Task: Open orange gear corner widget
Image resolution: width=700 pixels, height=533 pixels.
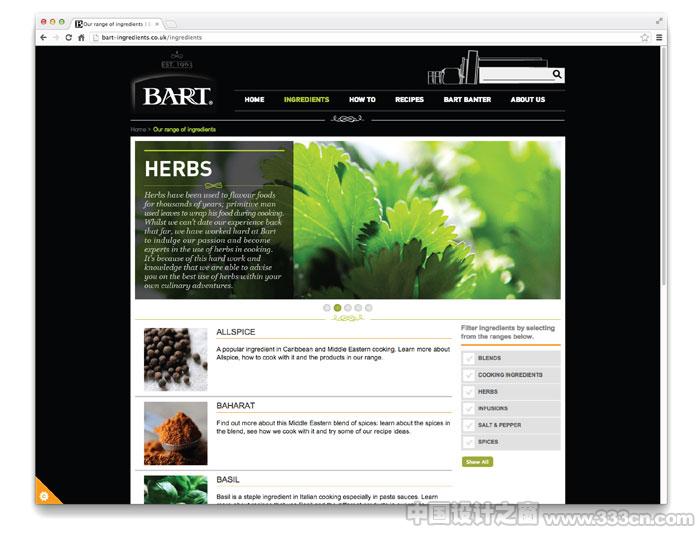Action: [45, 494]
